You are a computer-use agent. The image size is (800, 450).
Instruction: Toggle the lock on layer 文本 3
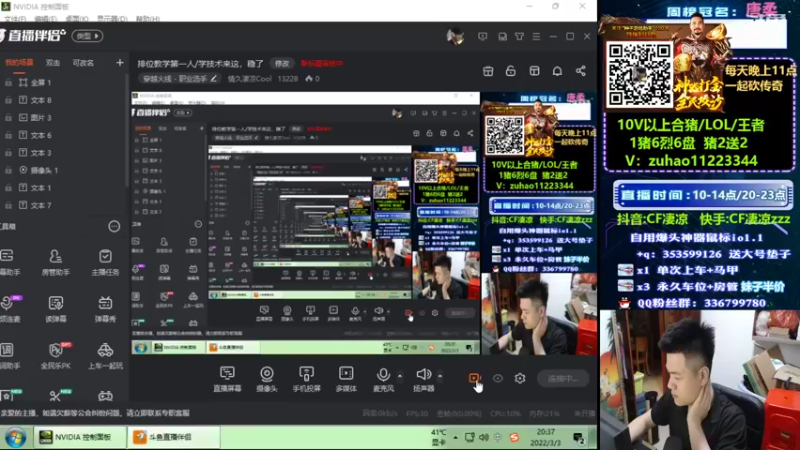pos(9,153)
